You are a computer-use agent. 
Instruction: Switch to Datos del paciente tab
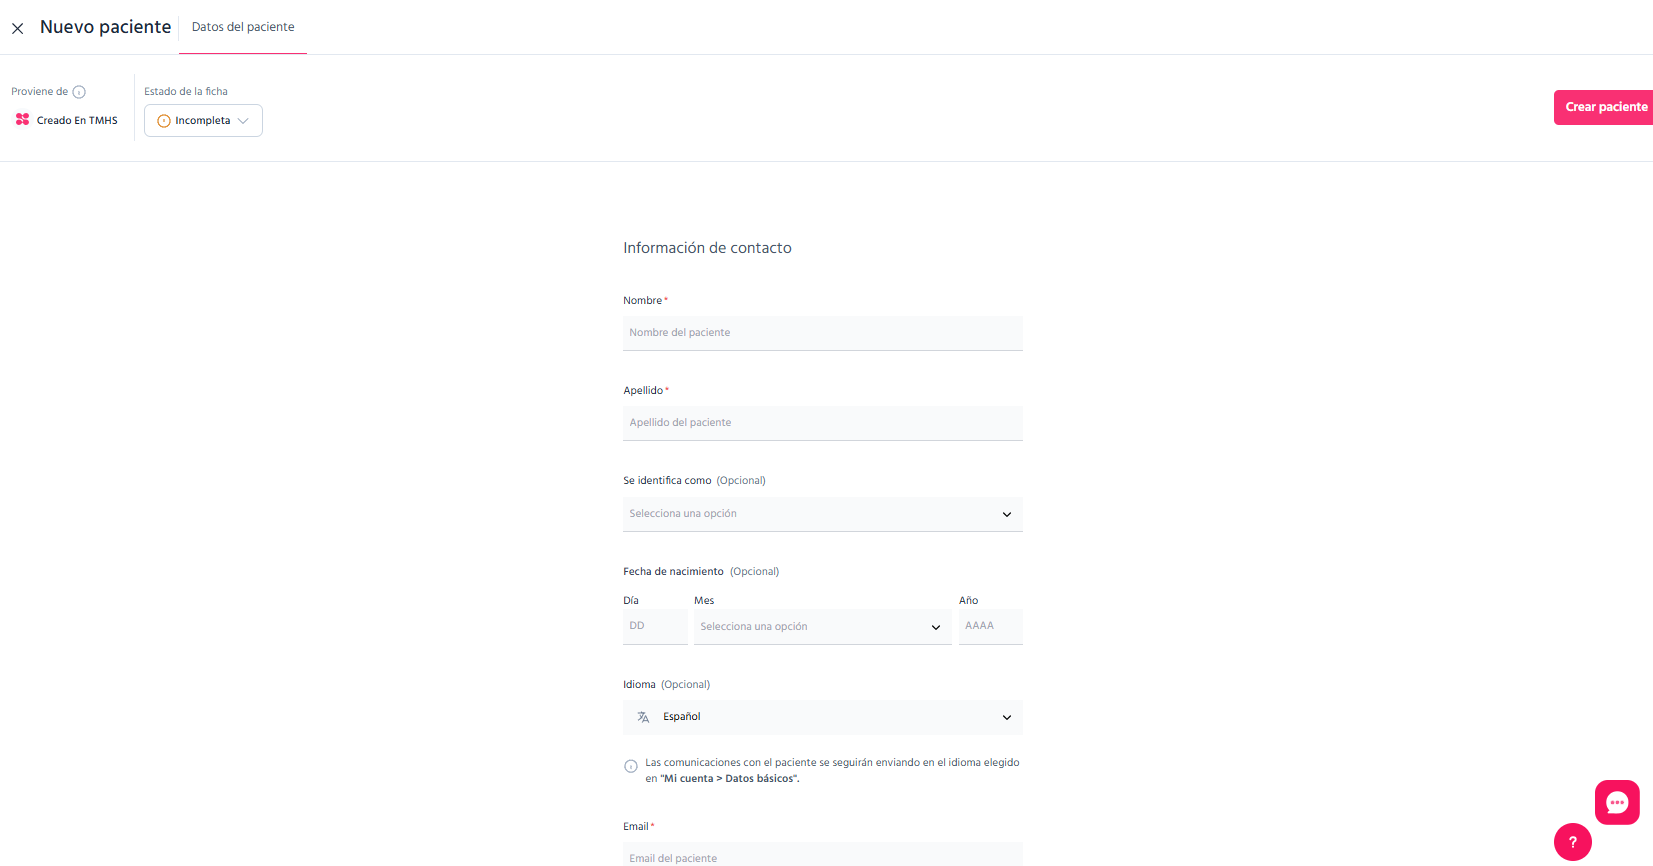243,27
